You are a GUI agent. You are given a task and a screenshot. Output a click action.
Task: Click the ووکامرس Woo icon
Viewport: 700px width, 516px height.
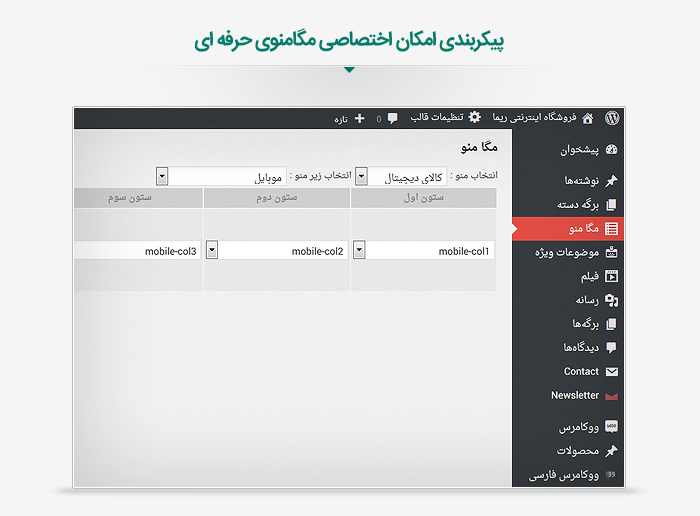tap(611, 427)
